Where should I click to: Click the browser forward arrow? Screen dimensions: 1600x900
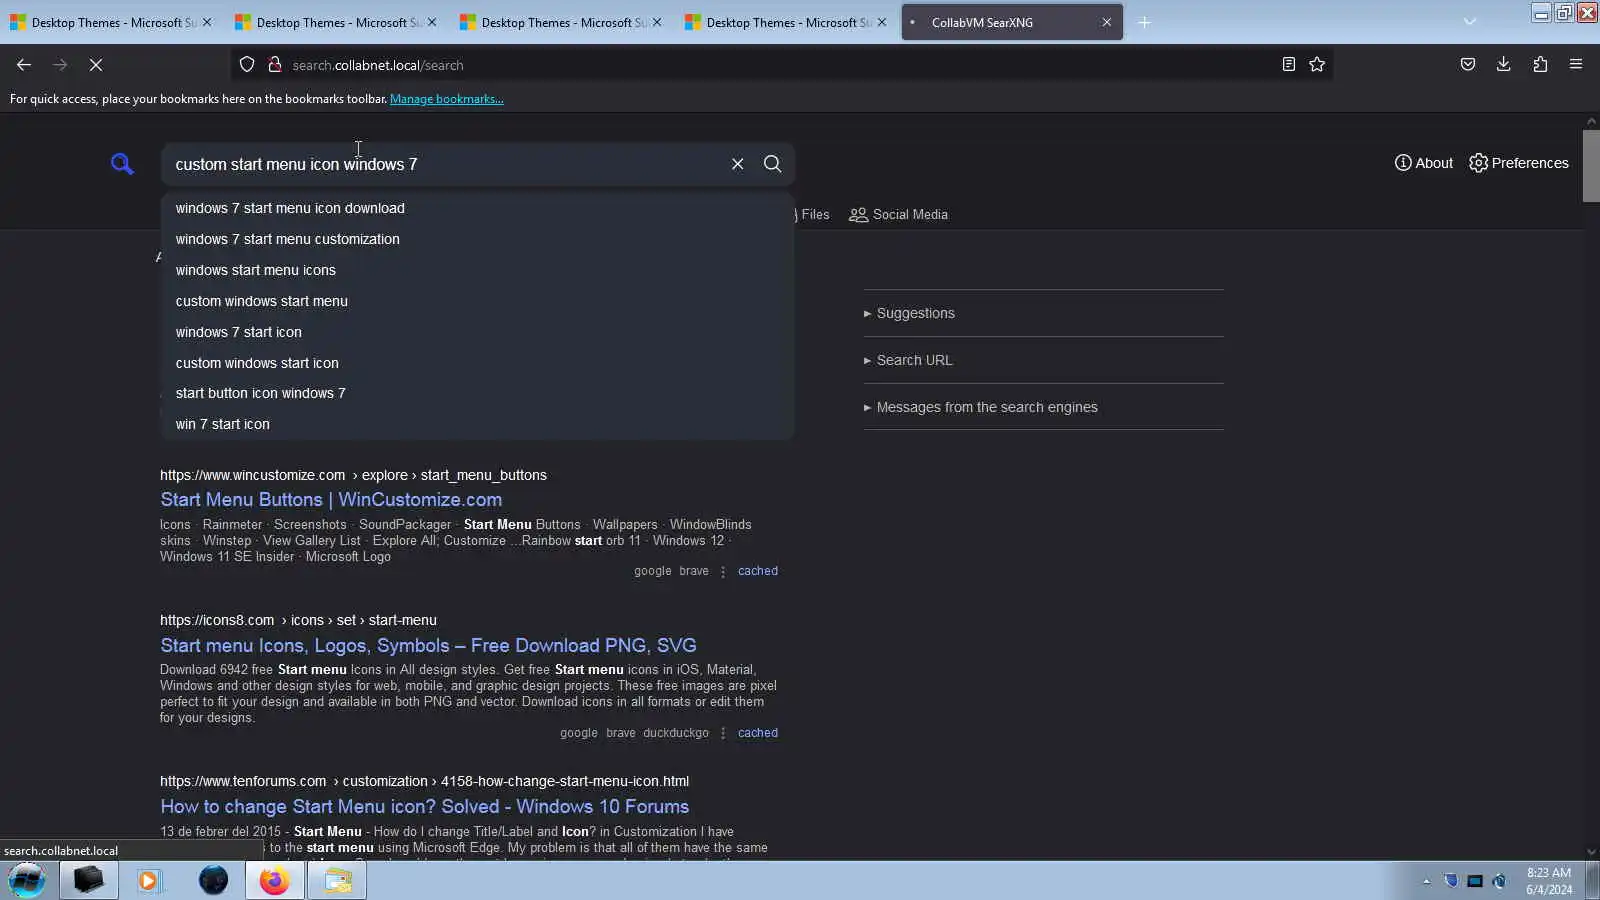[x=60, y=65]
